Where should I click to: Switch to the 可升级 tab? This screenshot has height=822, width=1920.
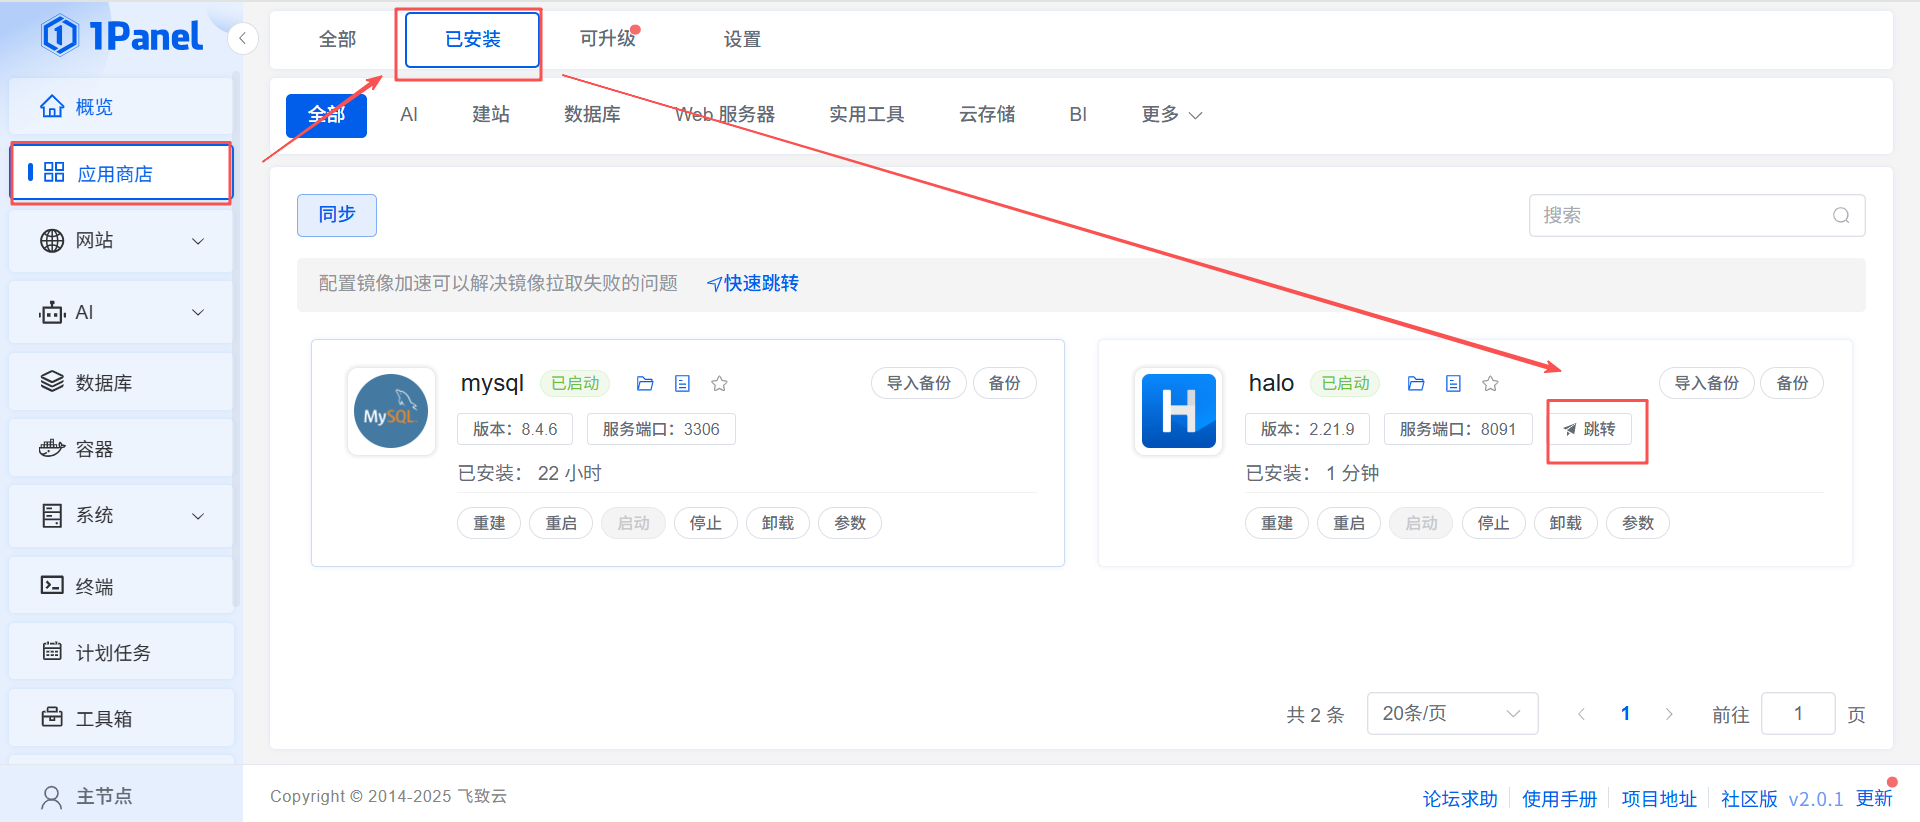tap(607, 39)
